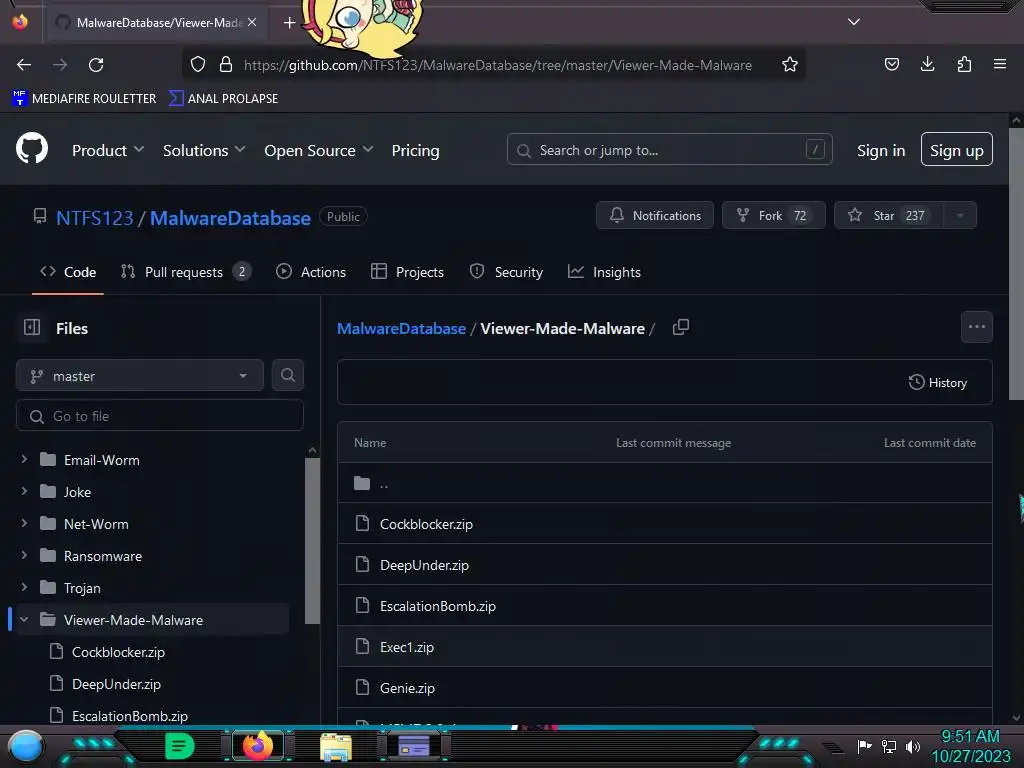Expand the Open Source menu
Viewport: 1024px width, 768px height.
point(319,150)
